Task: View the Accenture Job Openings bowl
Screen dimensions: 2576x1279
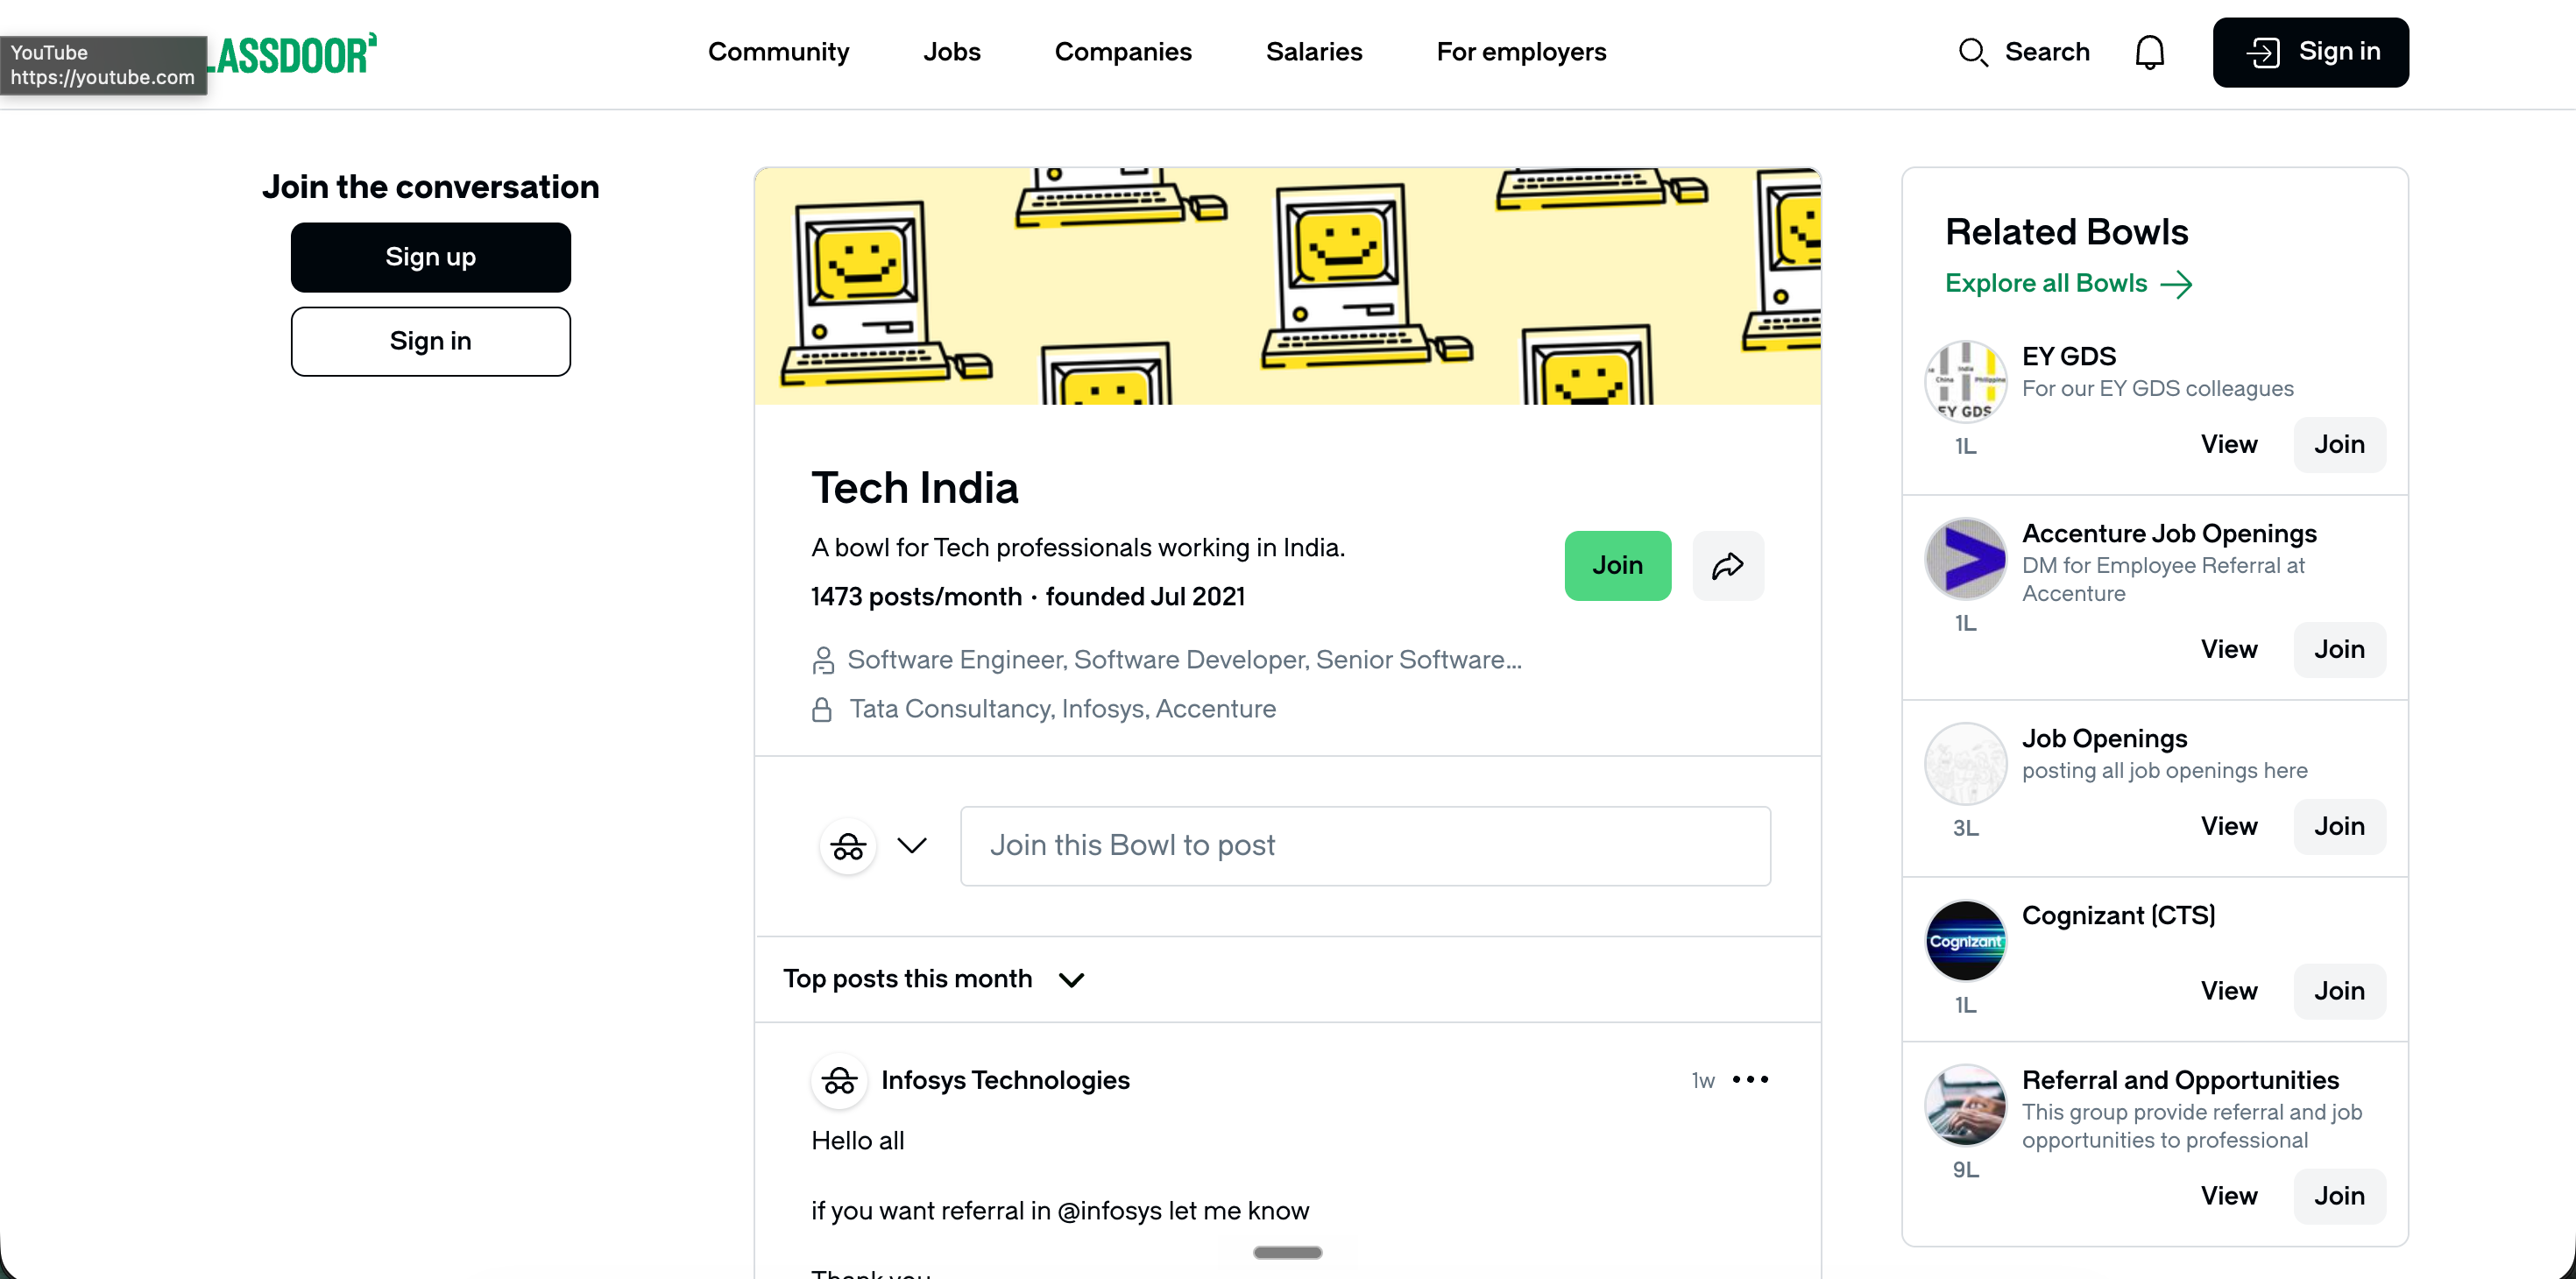Action: pyautogui.click(x=2228, y=650)
